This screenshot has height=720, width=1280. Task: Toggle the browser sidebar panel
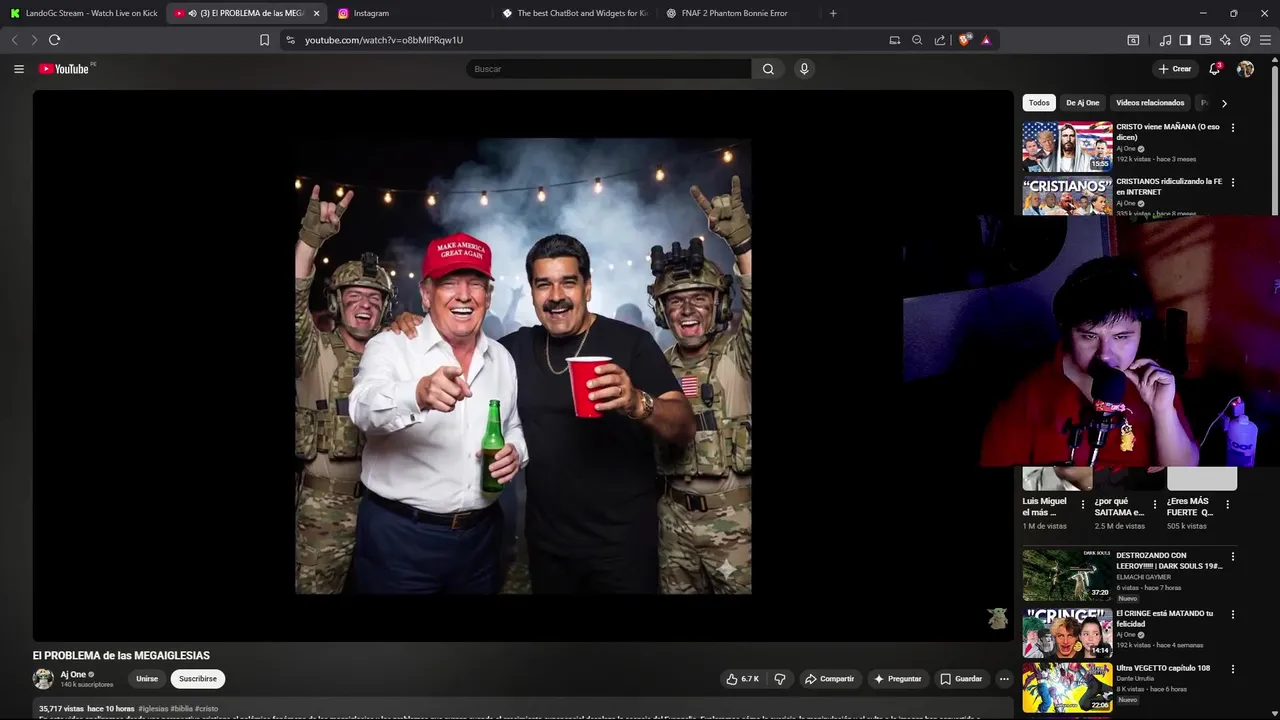click(1185, 40)
